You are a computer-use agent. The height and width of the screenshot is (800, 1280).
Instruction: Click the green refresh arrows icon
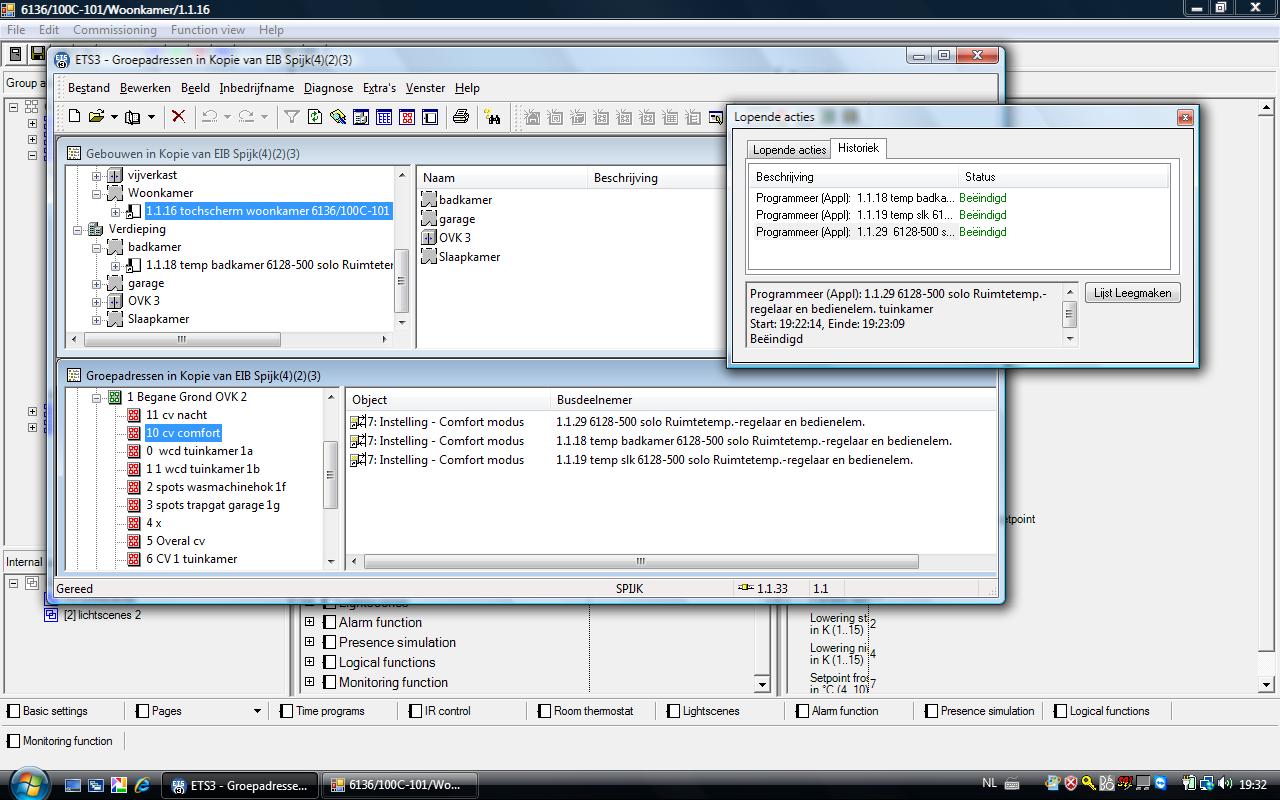click(314, 117)
